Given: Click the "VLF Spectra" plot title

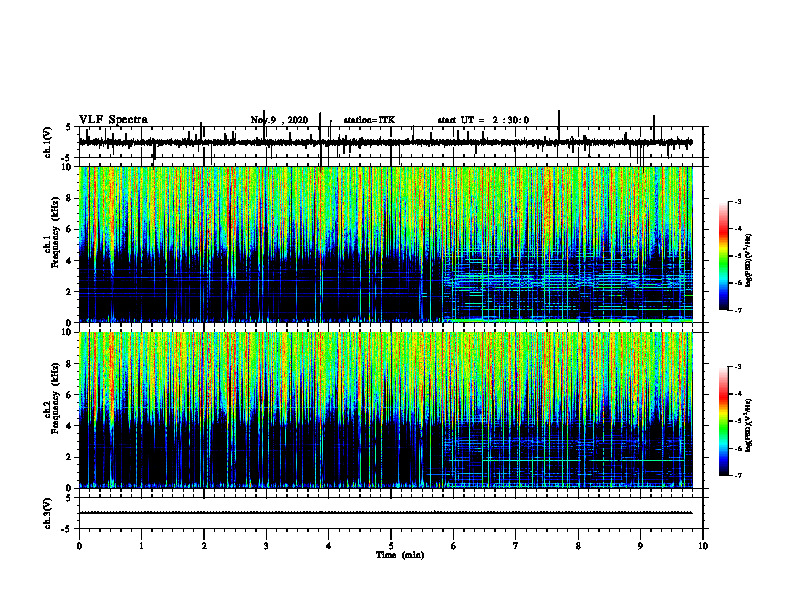Looking at the screenshot, I should pos(113,120).
